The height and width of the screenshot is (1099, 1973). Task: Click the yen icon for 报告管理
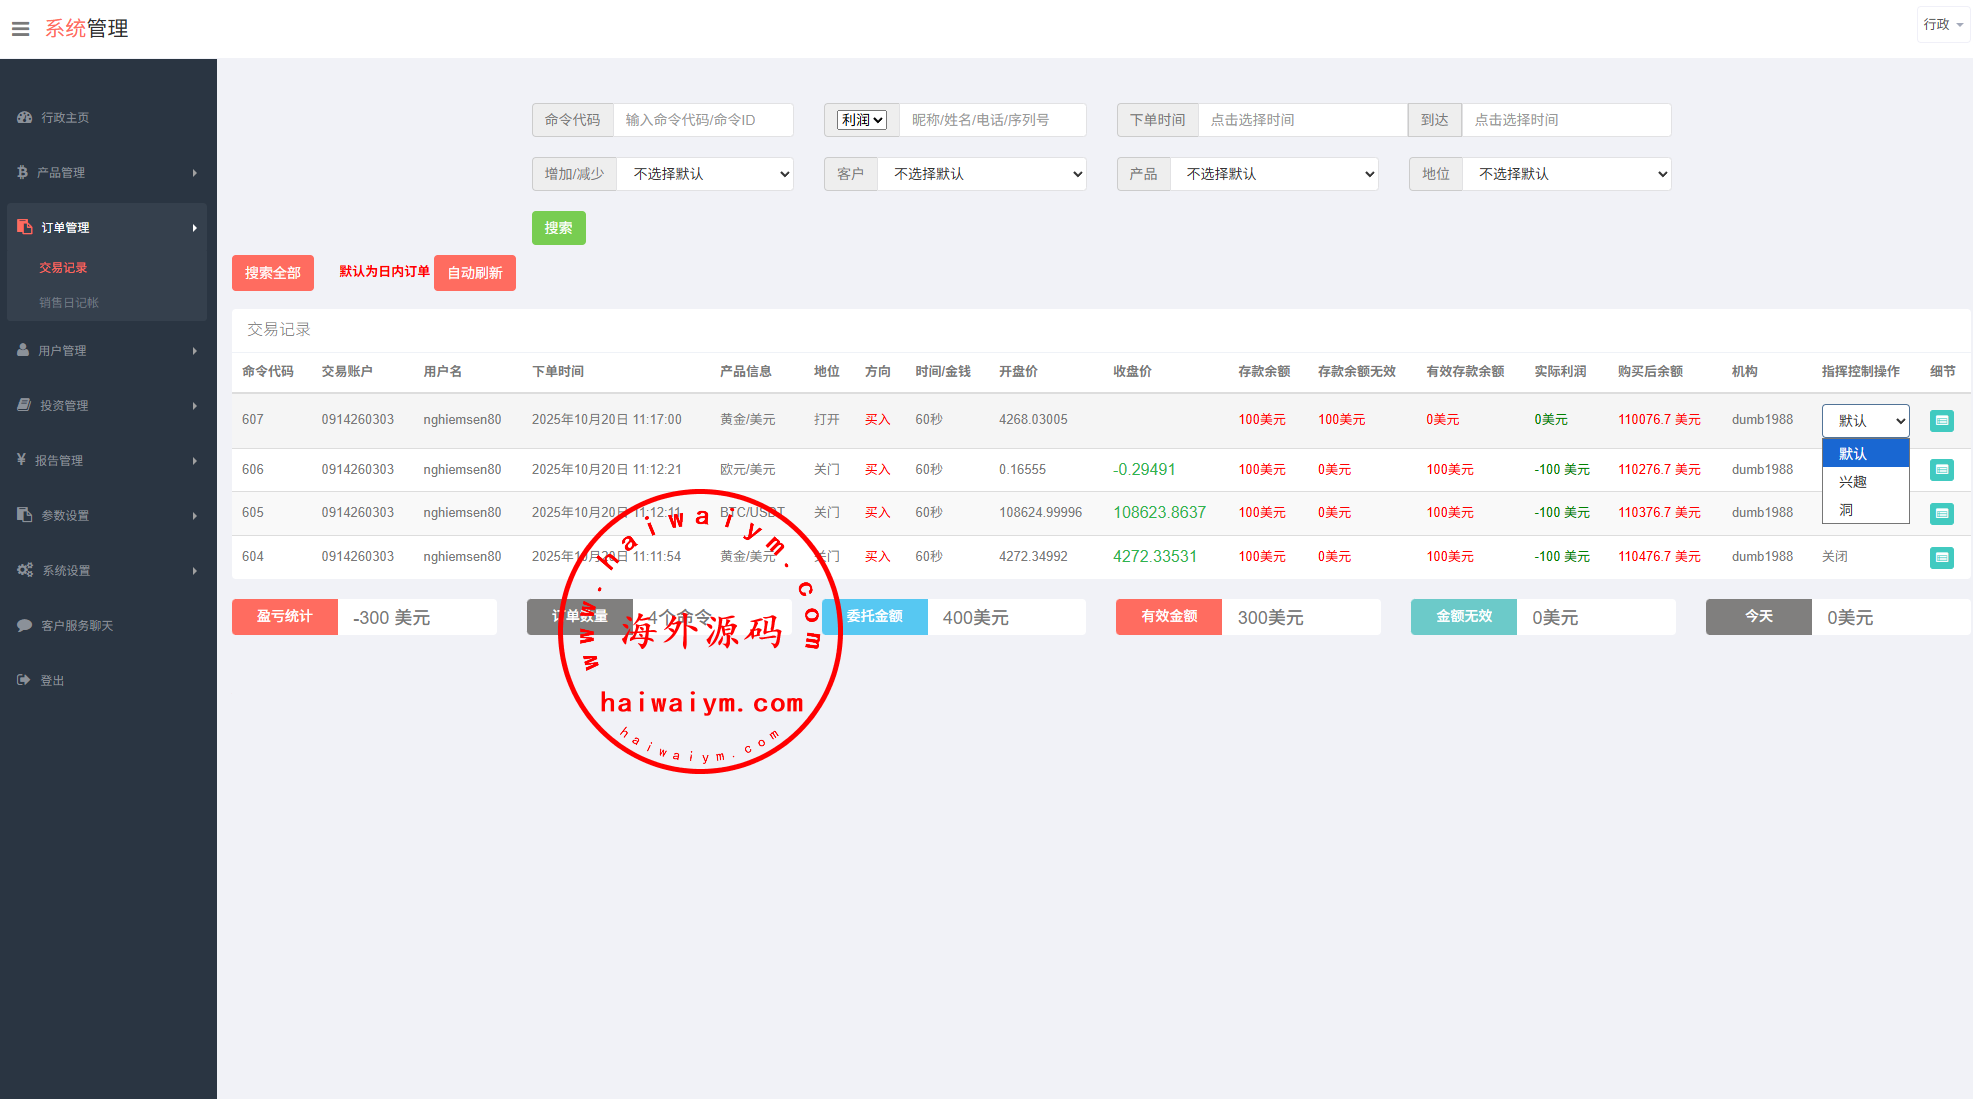pyautogui.click(x=21, y=460)
